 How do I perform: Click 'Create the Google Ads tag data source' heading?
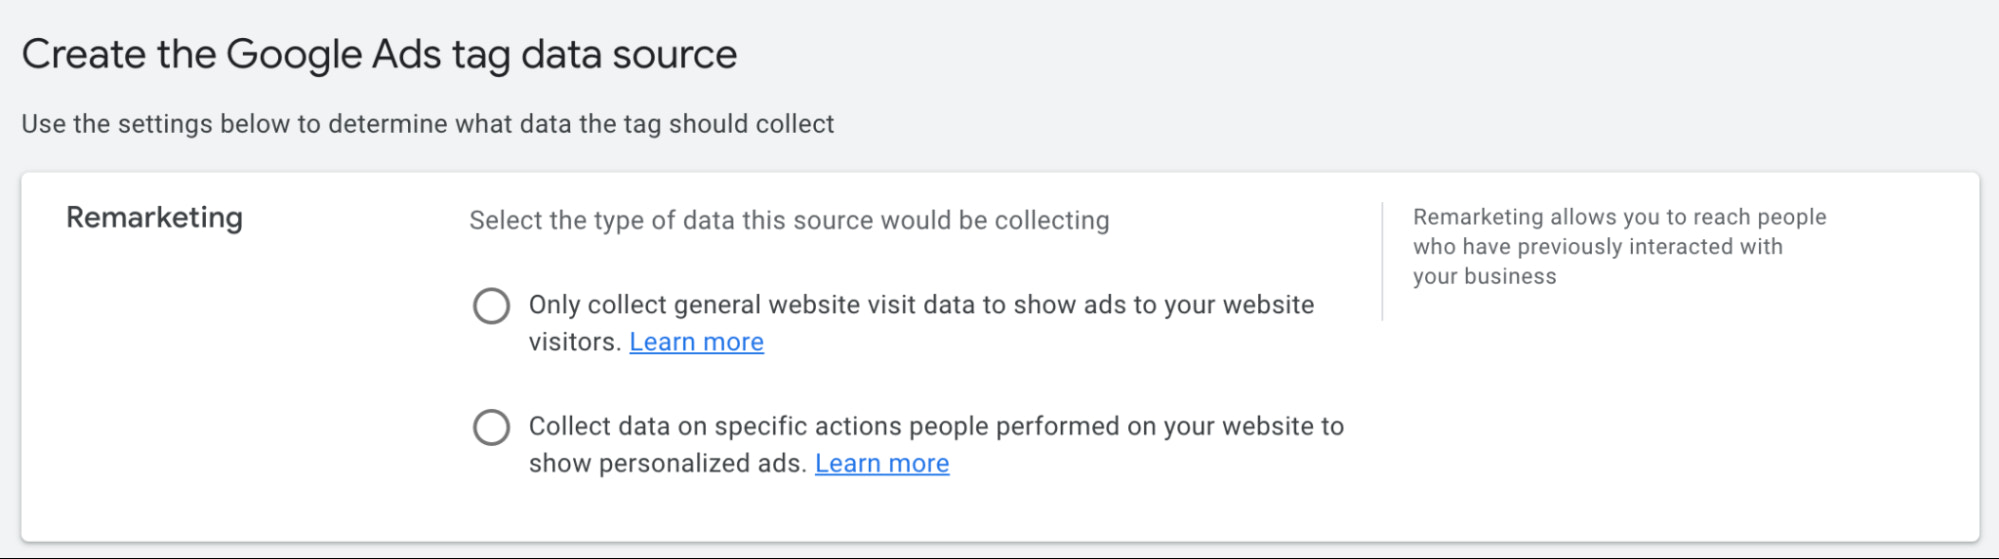point(379,54)
